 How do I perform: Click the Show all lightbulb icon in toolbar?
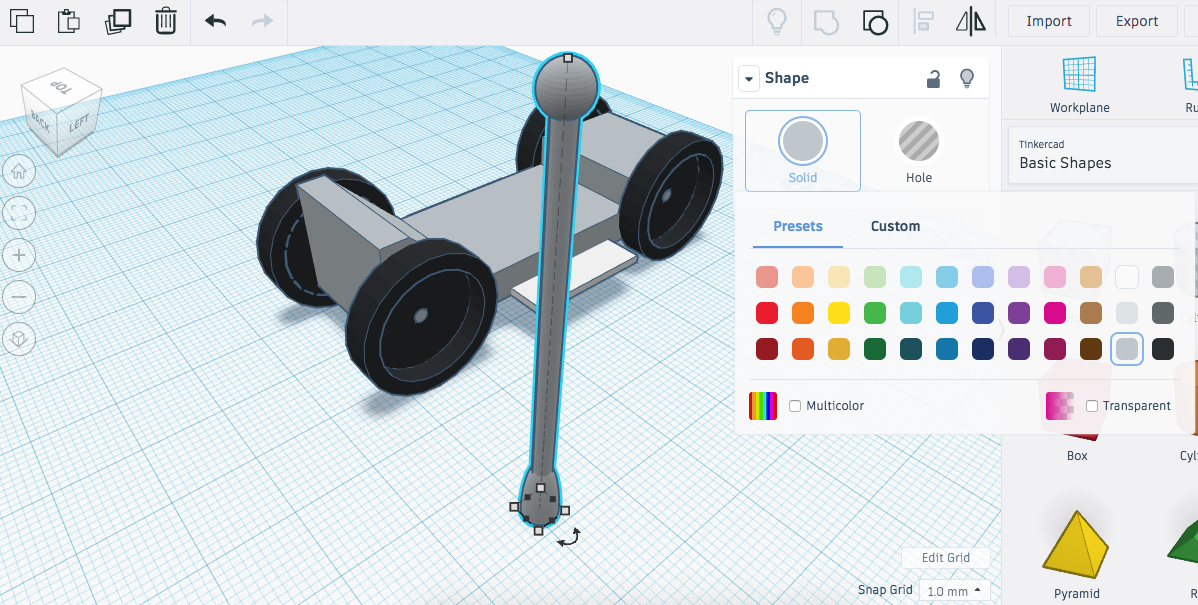pyautogui.click(x=777, y=21)
